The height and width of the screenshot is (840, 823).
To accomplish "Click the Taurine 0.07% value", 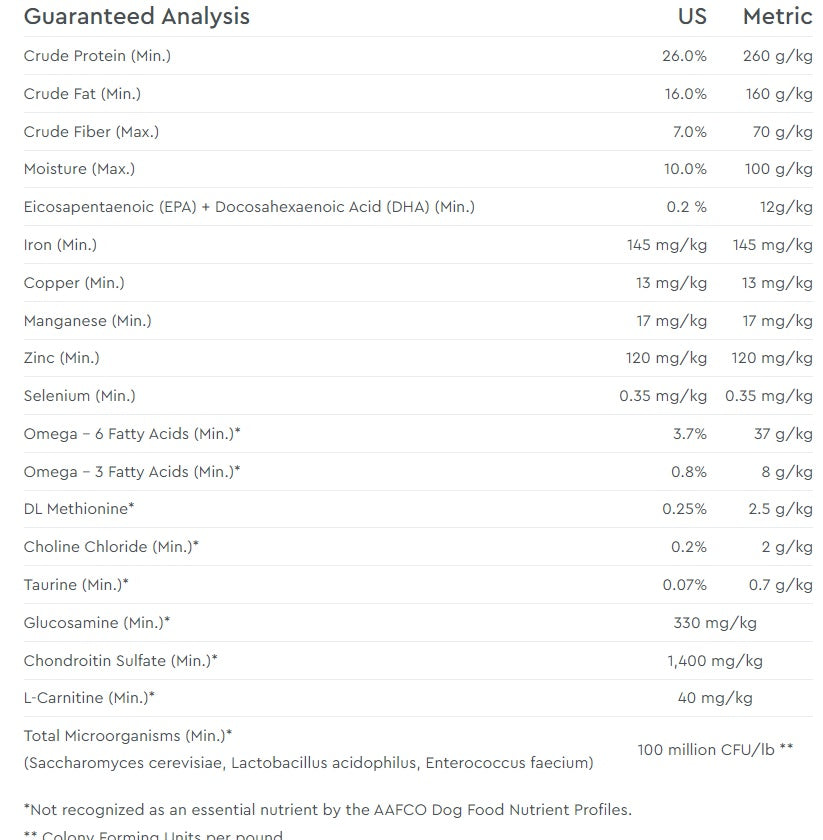I will [684, 585].
